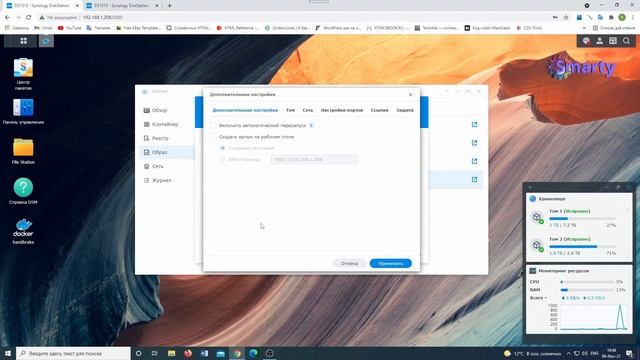Open CSS-Tricks bookmark

(529, 28)
